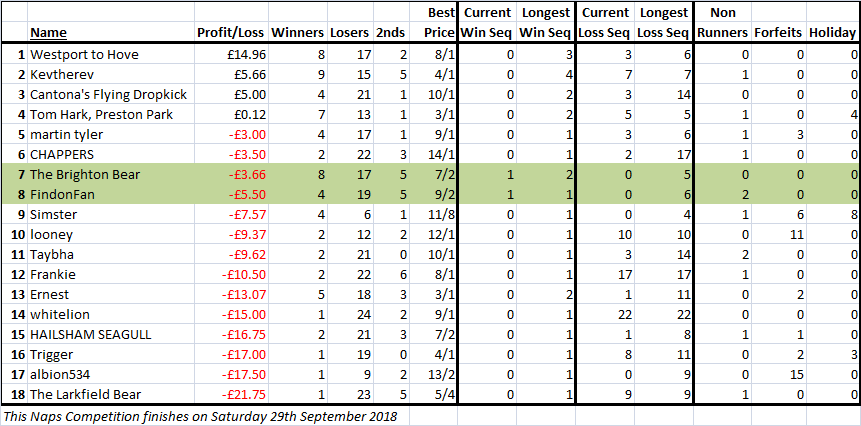This screenshot has height=426, width=861.
Task: Click the underlined Name column header
Action: pos(48,33)
